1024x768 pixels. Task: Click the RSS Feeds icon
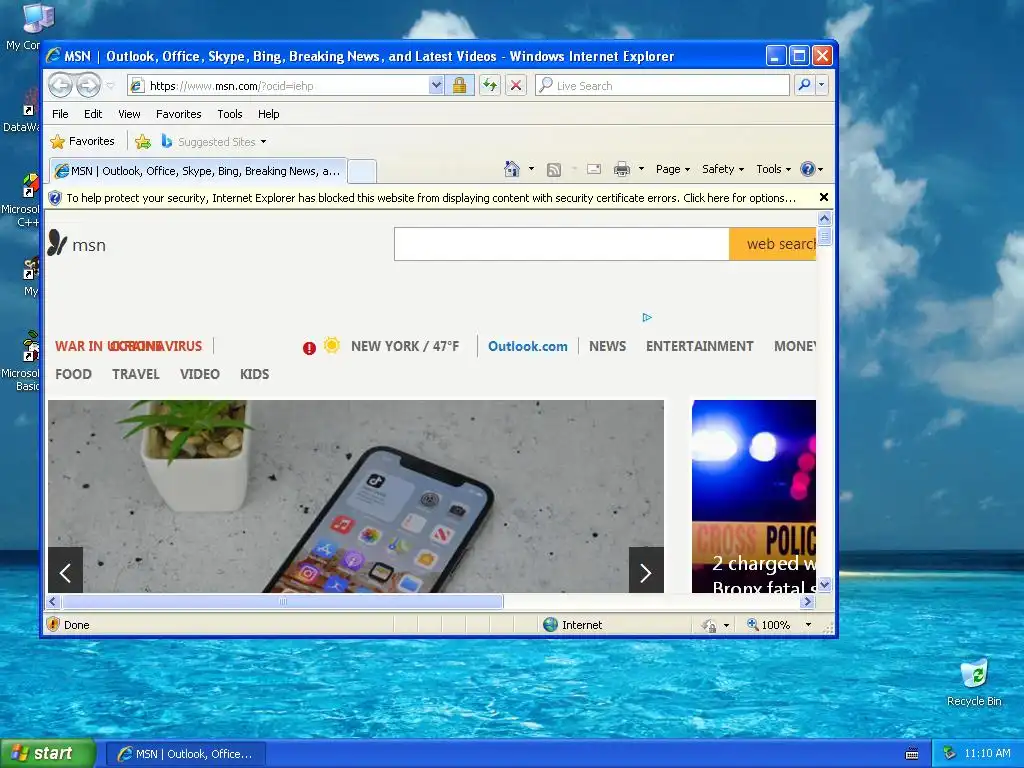pos(554,169)
